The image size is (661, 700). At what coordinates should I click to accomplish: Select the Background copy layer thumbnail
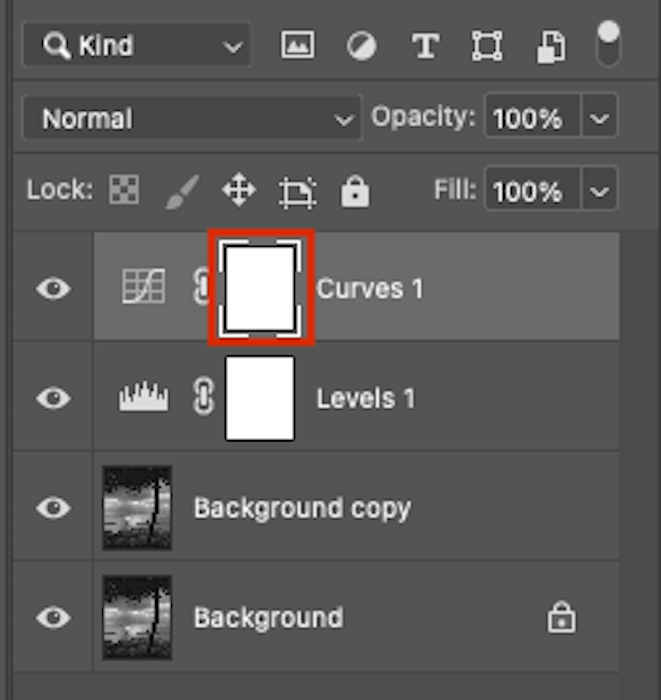point(137,508)
